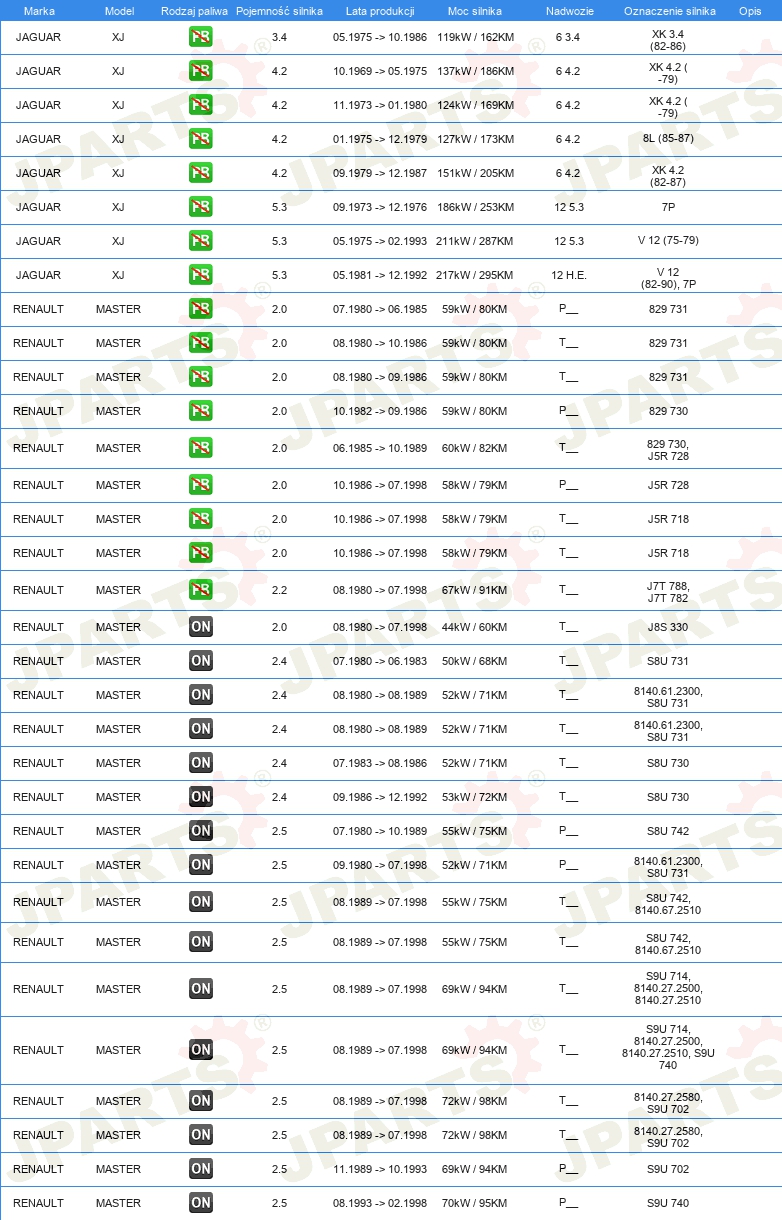The height and width of the screenshot is (1220, 782).
Task: Select engine code XK 4.2 (82-87)
Action: [668, 176]
